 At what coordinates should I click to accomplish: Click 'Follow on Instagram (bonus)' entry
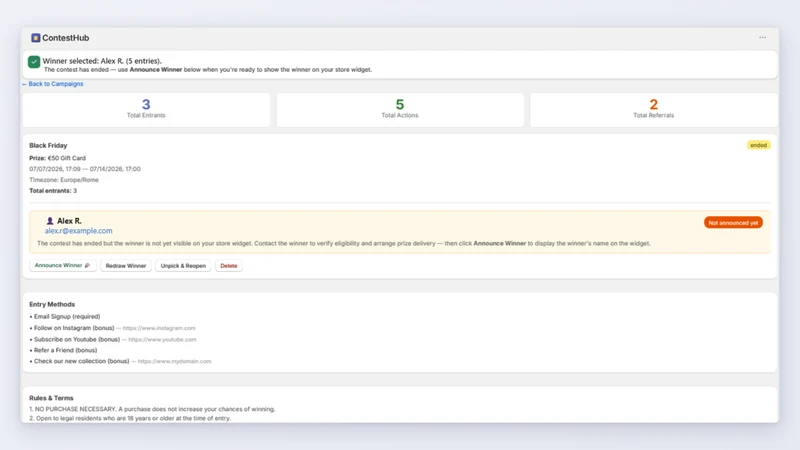[x=74, y=328]
